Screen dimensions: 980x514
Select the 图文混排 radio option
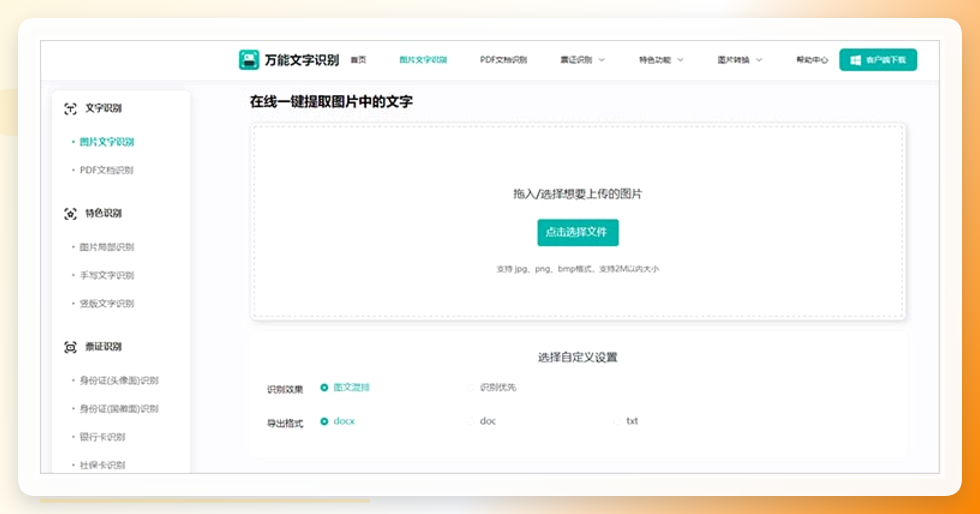pyautogui.click(x=324, y=388)
